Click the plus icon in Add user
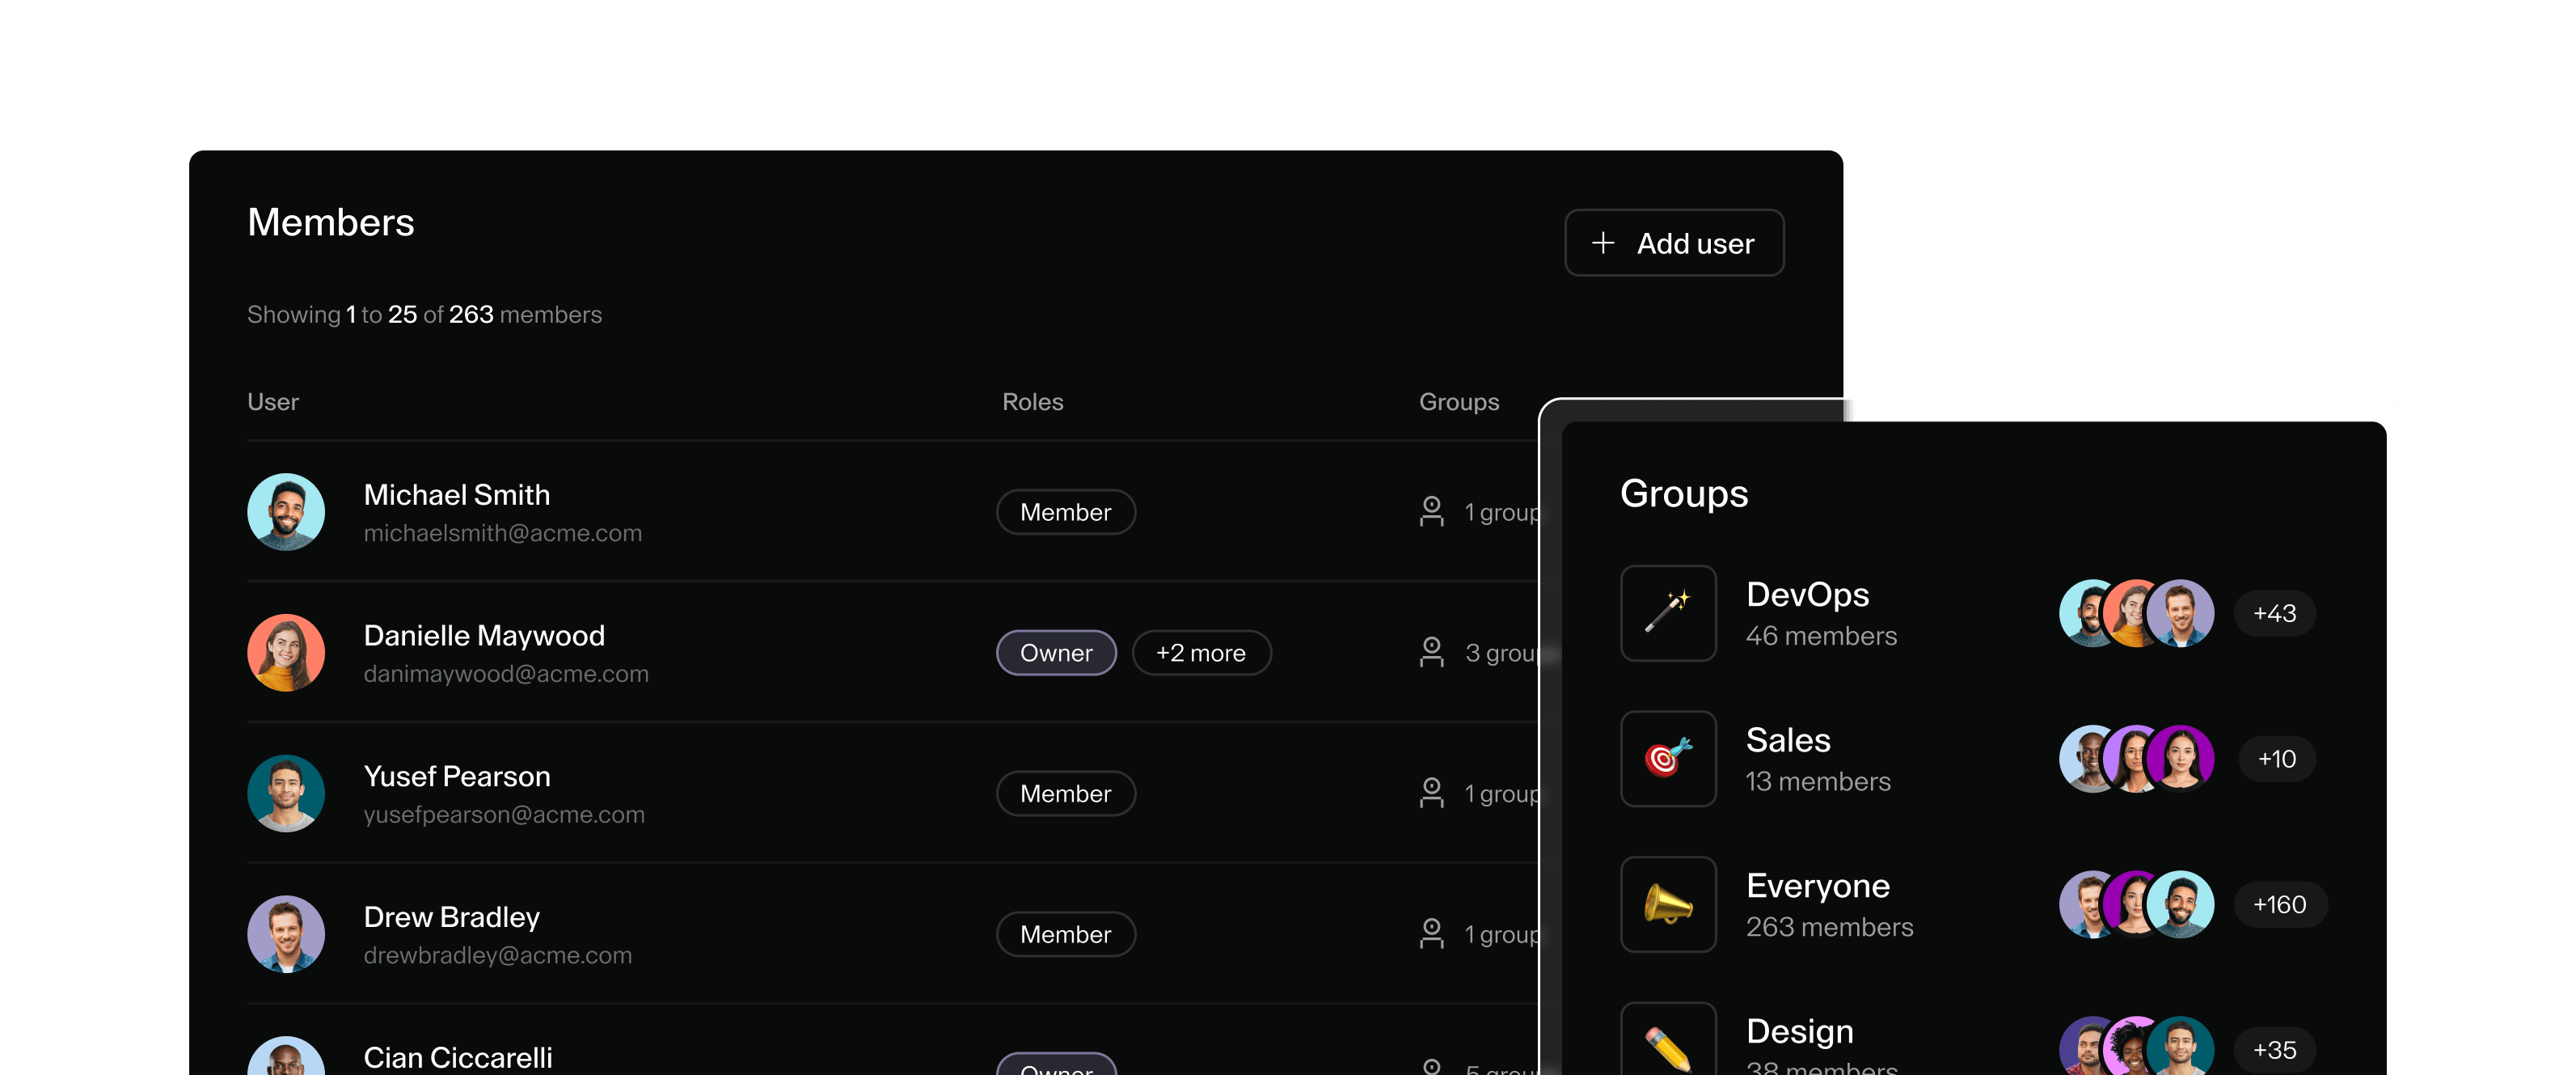This screenshot has width=2576, height=1075. coord(1603,243)
